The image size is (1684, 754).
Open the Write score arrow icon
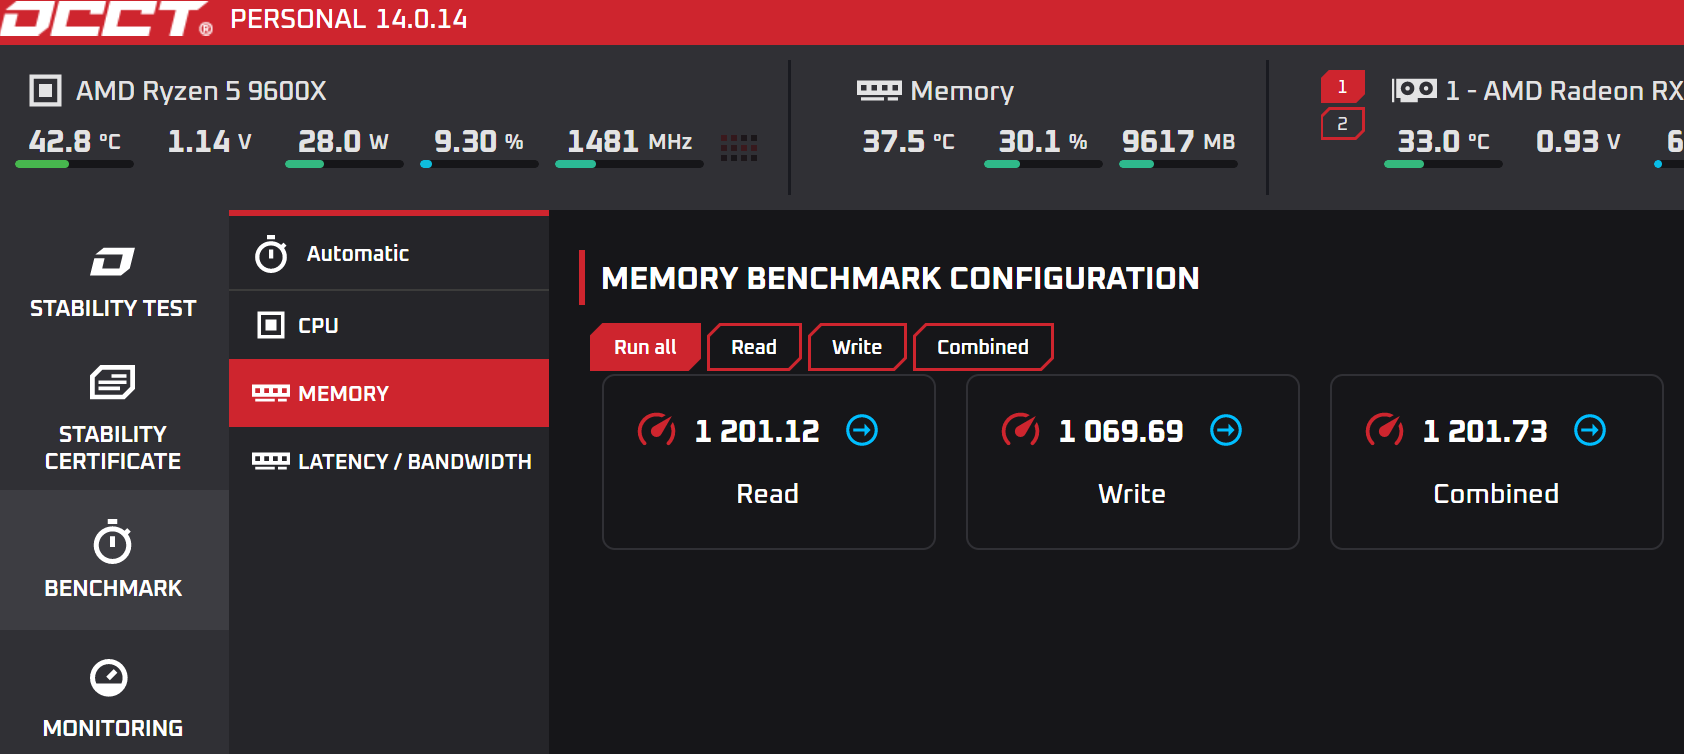click(1226, 430)
